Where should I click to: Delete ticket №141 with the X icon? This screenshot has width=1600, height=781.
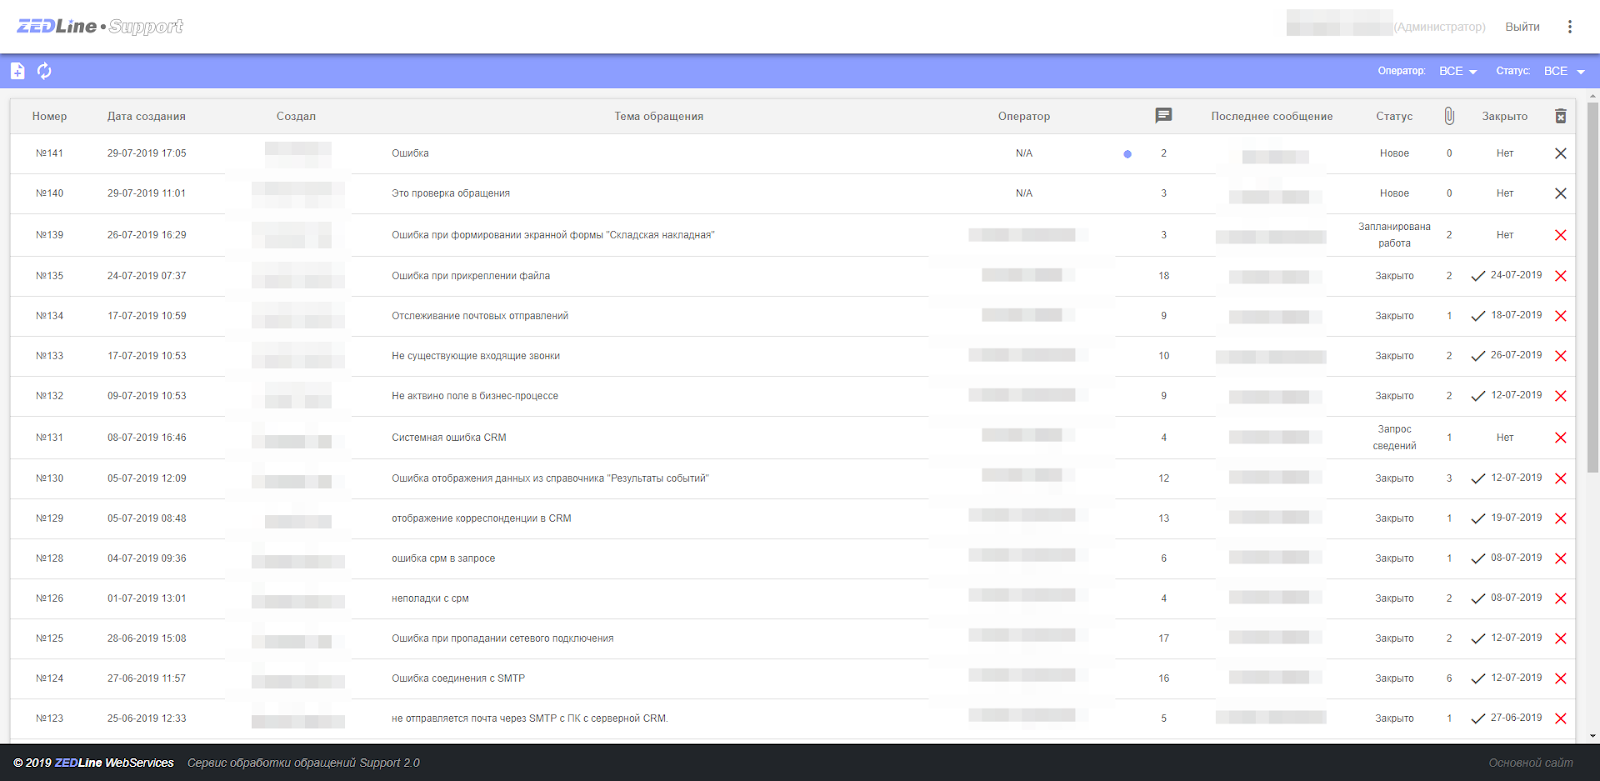1560,154
